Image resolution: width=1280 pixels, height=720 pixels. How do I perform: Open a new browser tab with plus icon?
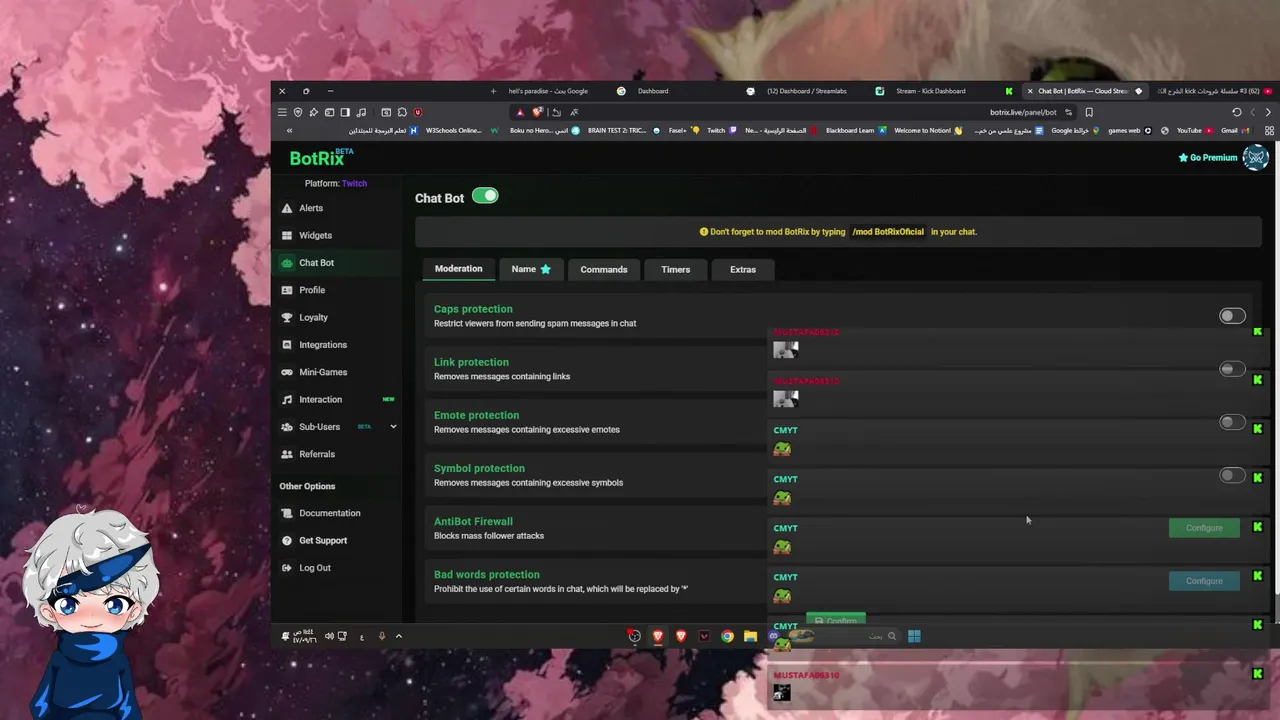[493, 91]
